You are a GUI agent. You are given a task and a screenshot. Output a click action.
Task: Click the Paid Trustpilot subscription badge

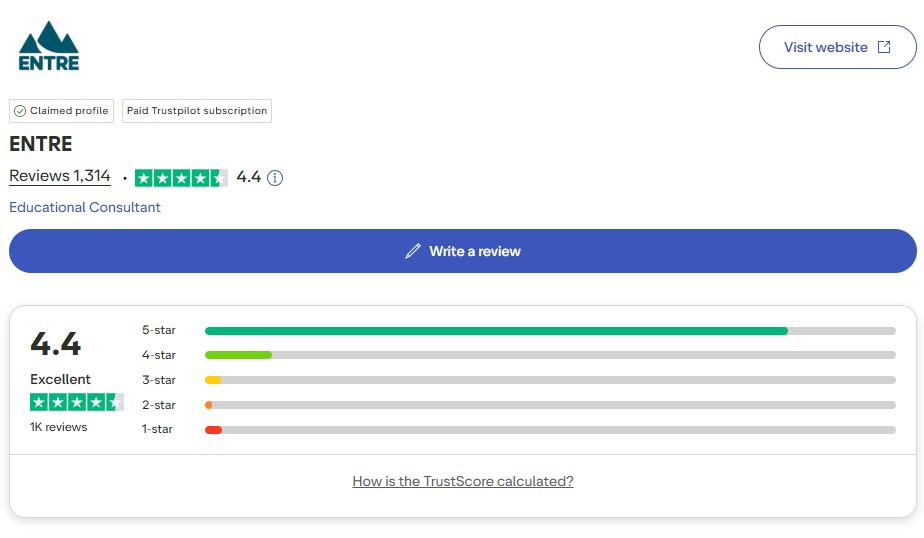click(197, 111)
